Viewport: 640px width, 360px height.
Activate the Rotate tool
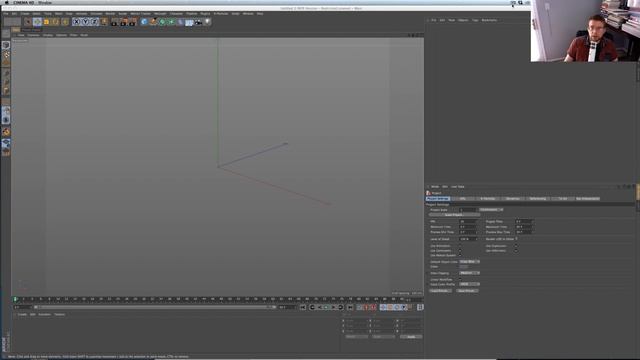click(x=55, y=22)
